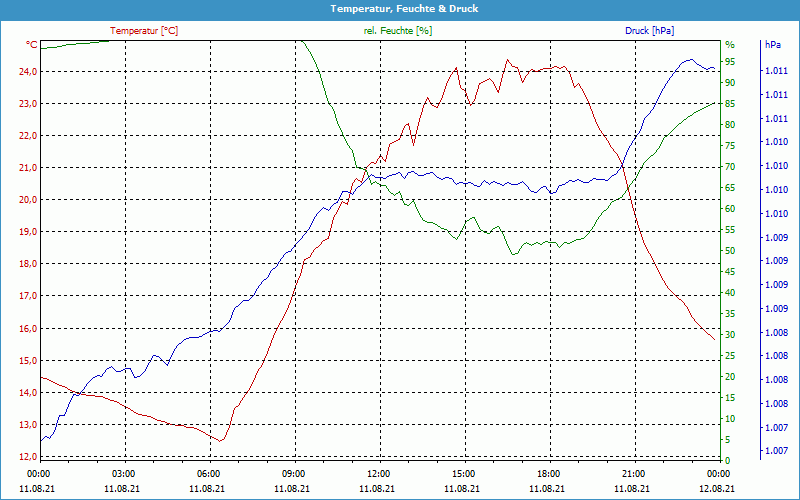800x500 pixels.
Task: Click the 'hPa' unit atop pressure axis
Action: pyautogui.click(x=772, y=44)
